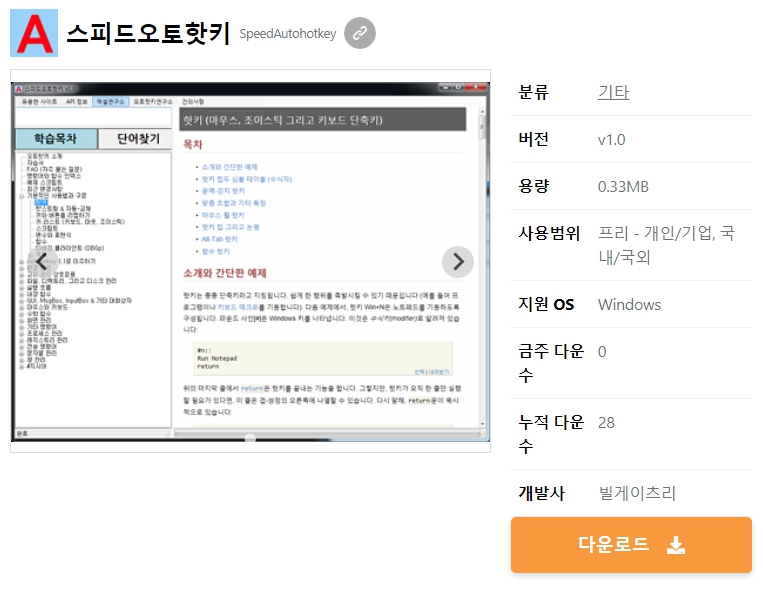Select 단어찾기 tab in screenshot

pos(138,139)
